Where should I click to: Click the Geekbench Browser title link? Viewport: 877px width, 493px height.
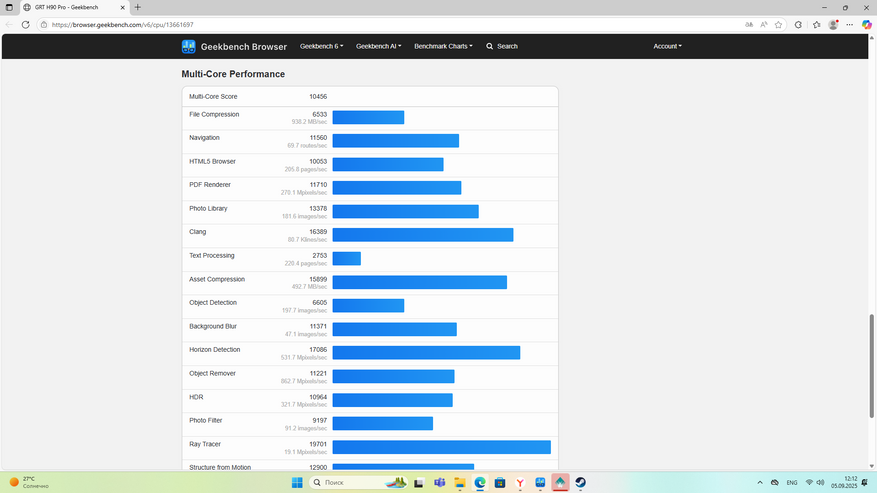click(x=244, y=47)
